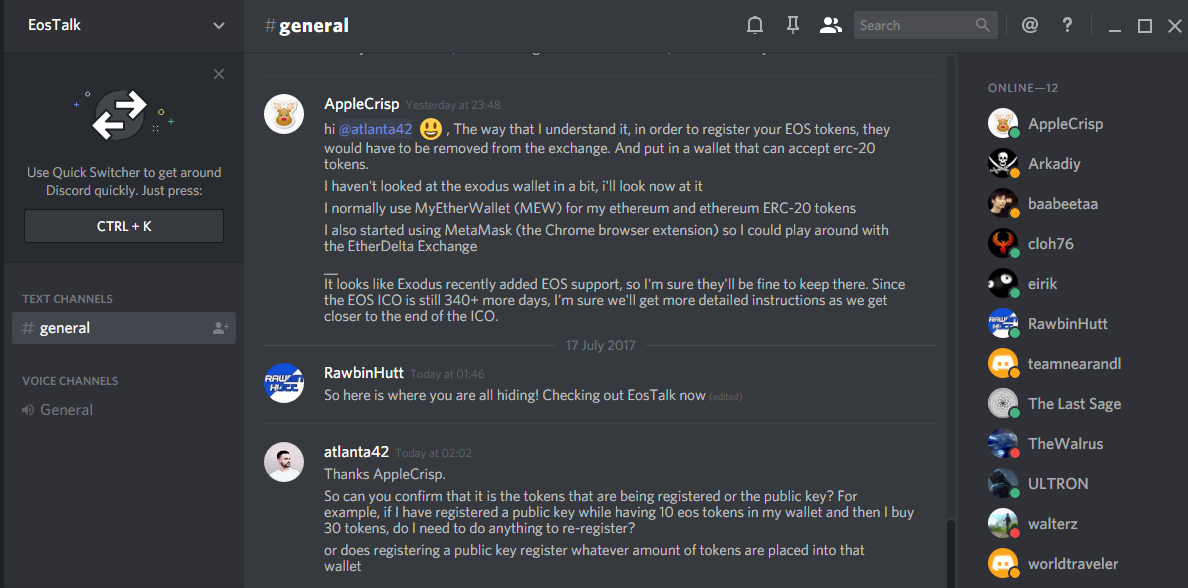The width and height of the screenshot is (1188, 588).
Task: Click ULTRON in the online members
Action: point(1057,484)
